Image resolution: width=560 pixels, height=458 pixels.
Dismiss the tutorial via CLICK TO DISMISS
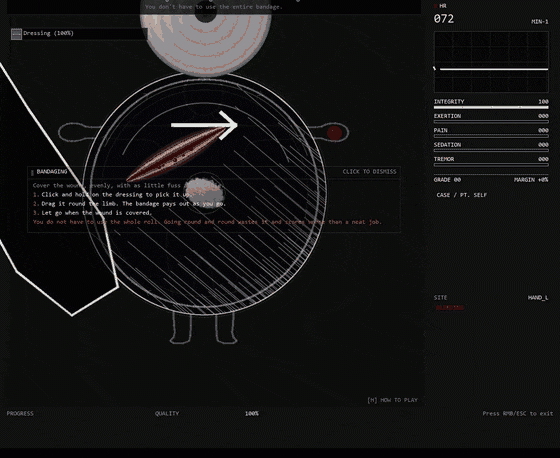pyautogui.click(x=369, y=171)
